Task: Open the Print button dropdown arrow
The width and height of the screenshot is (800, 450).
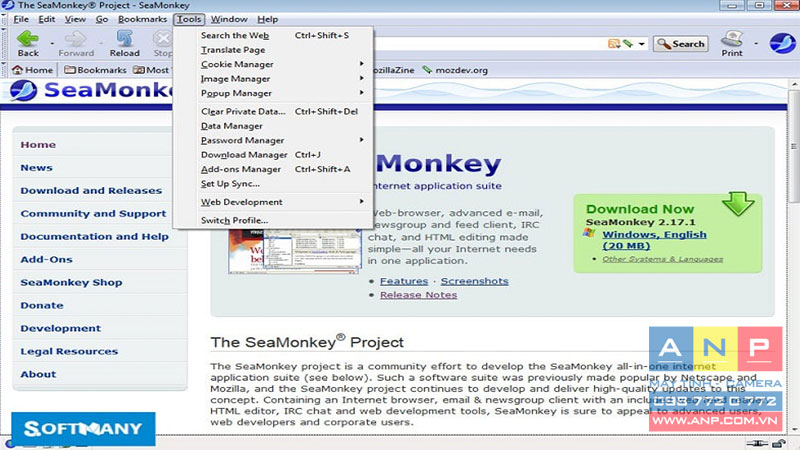Action: pyautogui.click(x=756, y=44)
